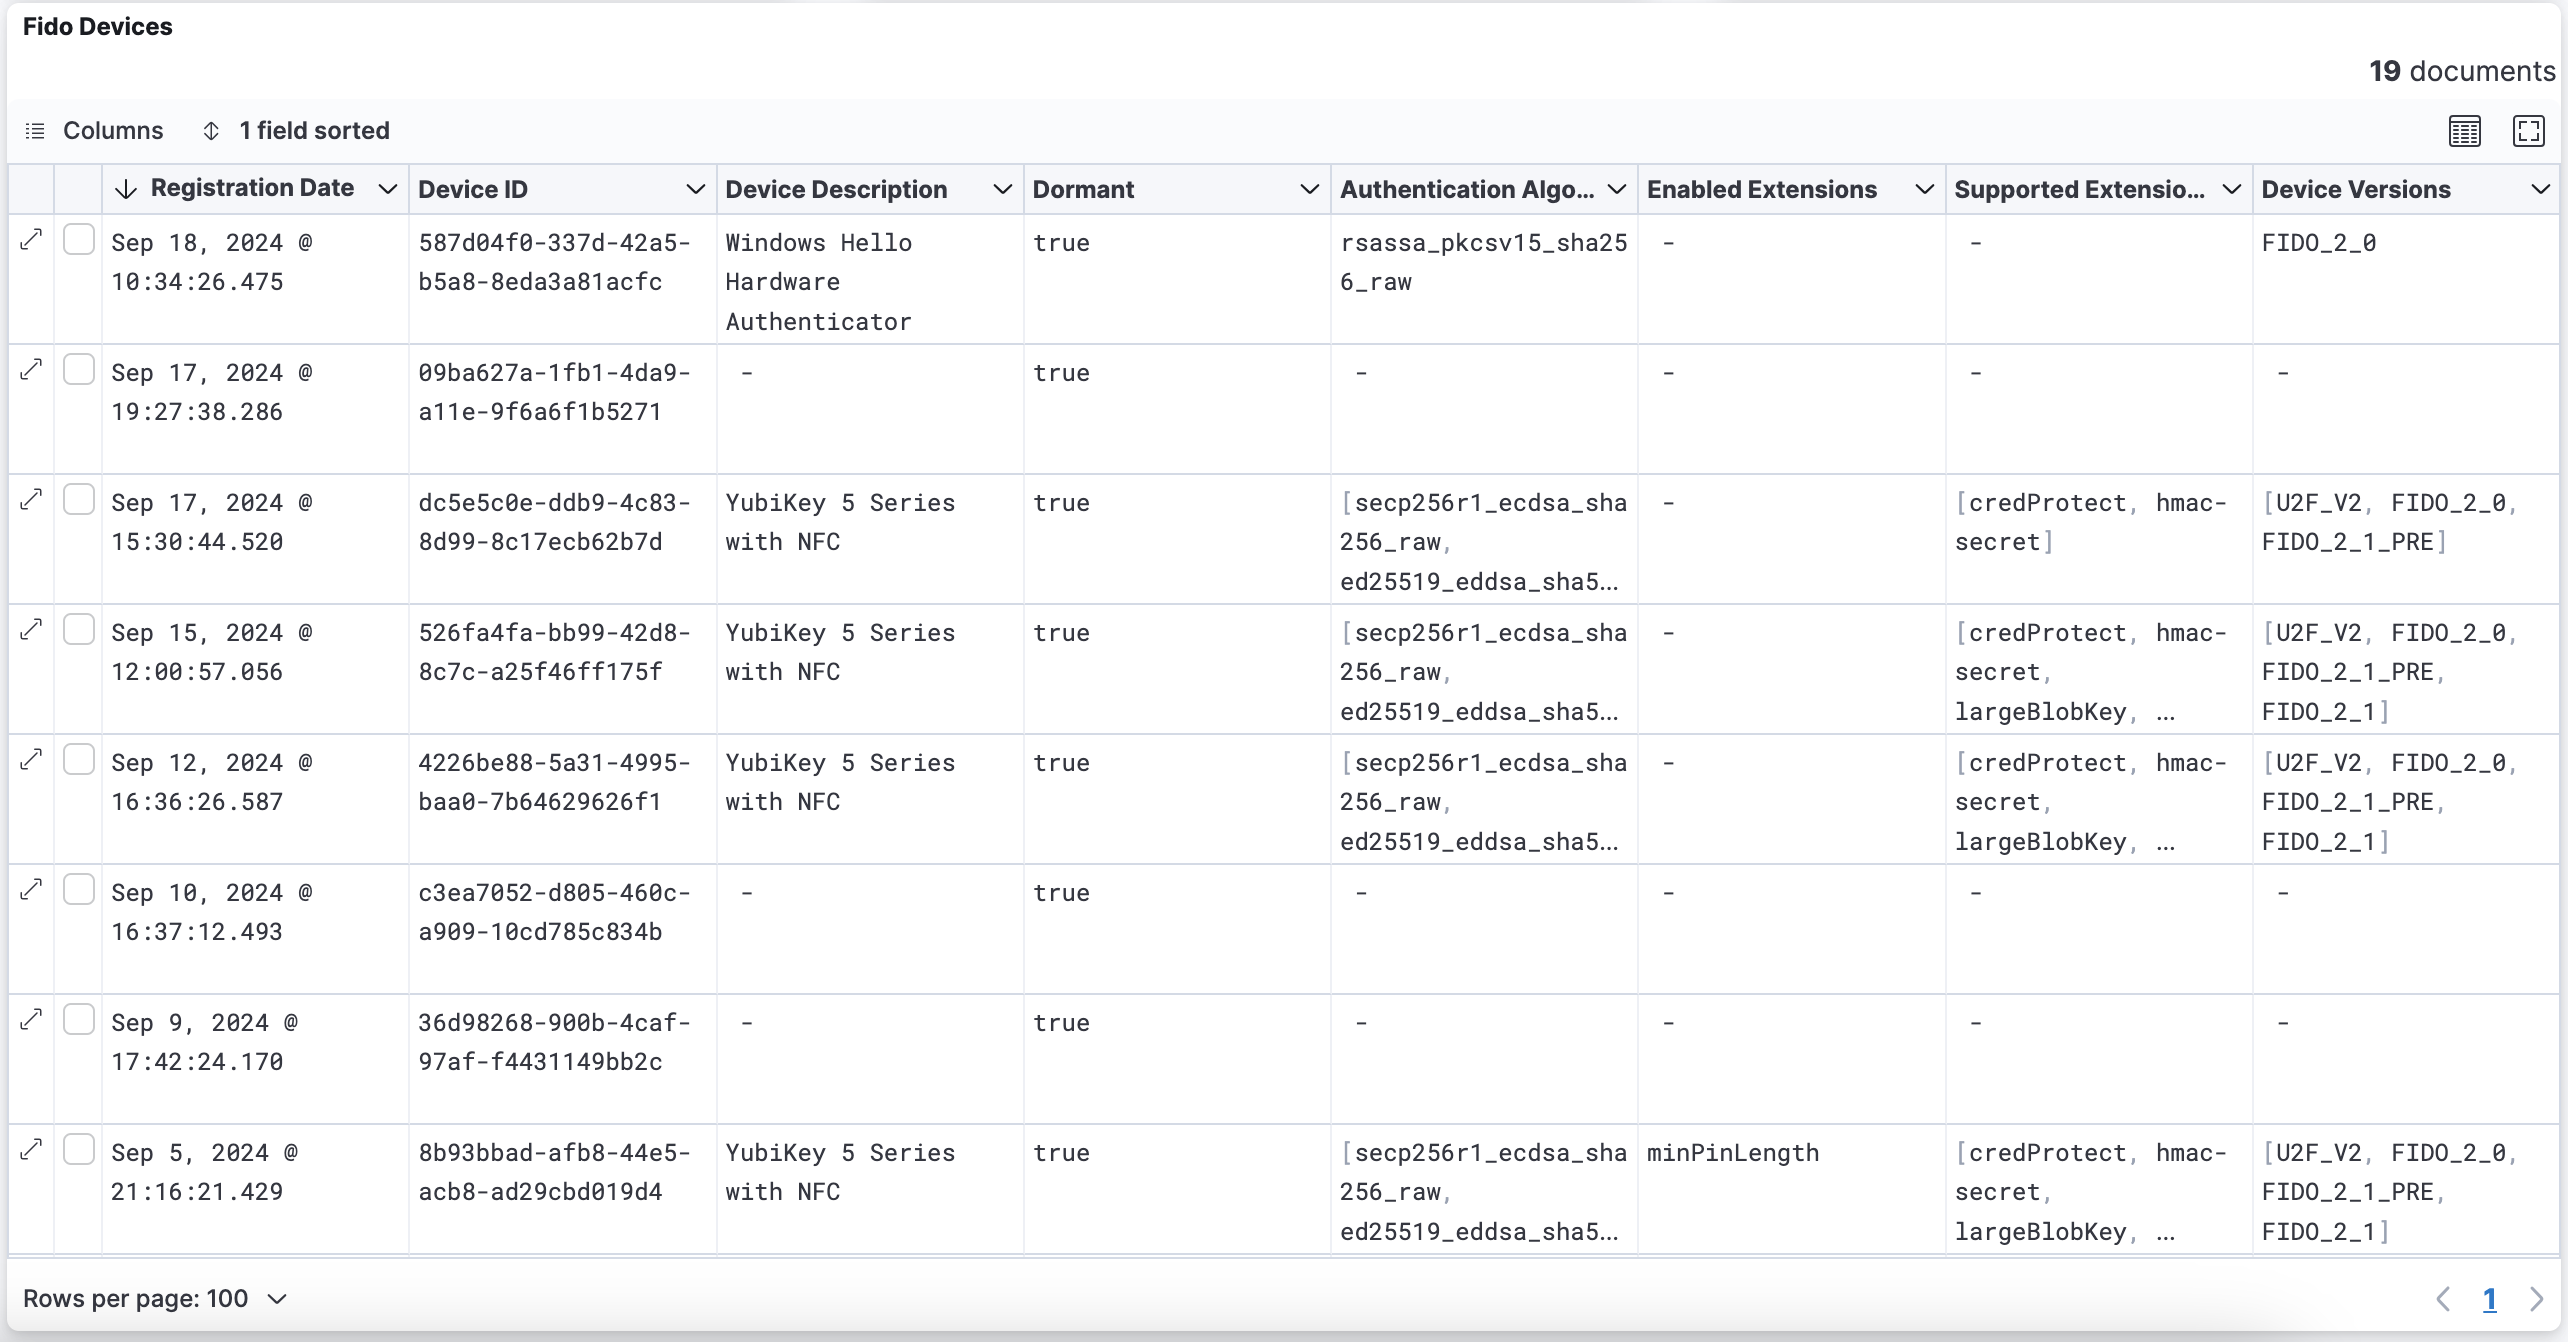Go to the next page of results
The height and width of the screenshot is (1342, 2568).
(2539, 1298)
